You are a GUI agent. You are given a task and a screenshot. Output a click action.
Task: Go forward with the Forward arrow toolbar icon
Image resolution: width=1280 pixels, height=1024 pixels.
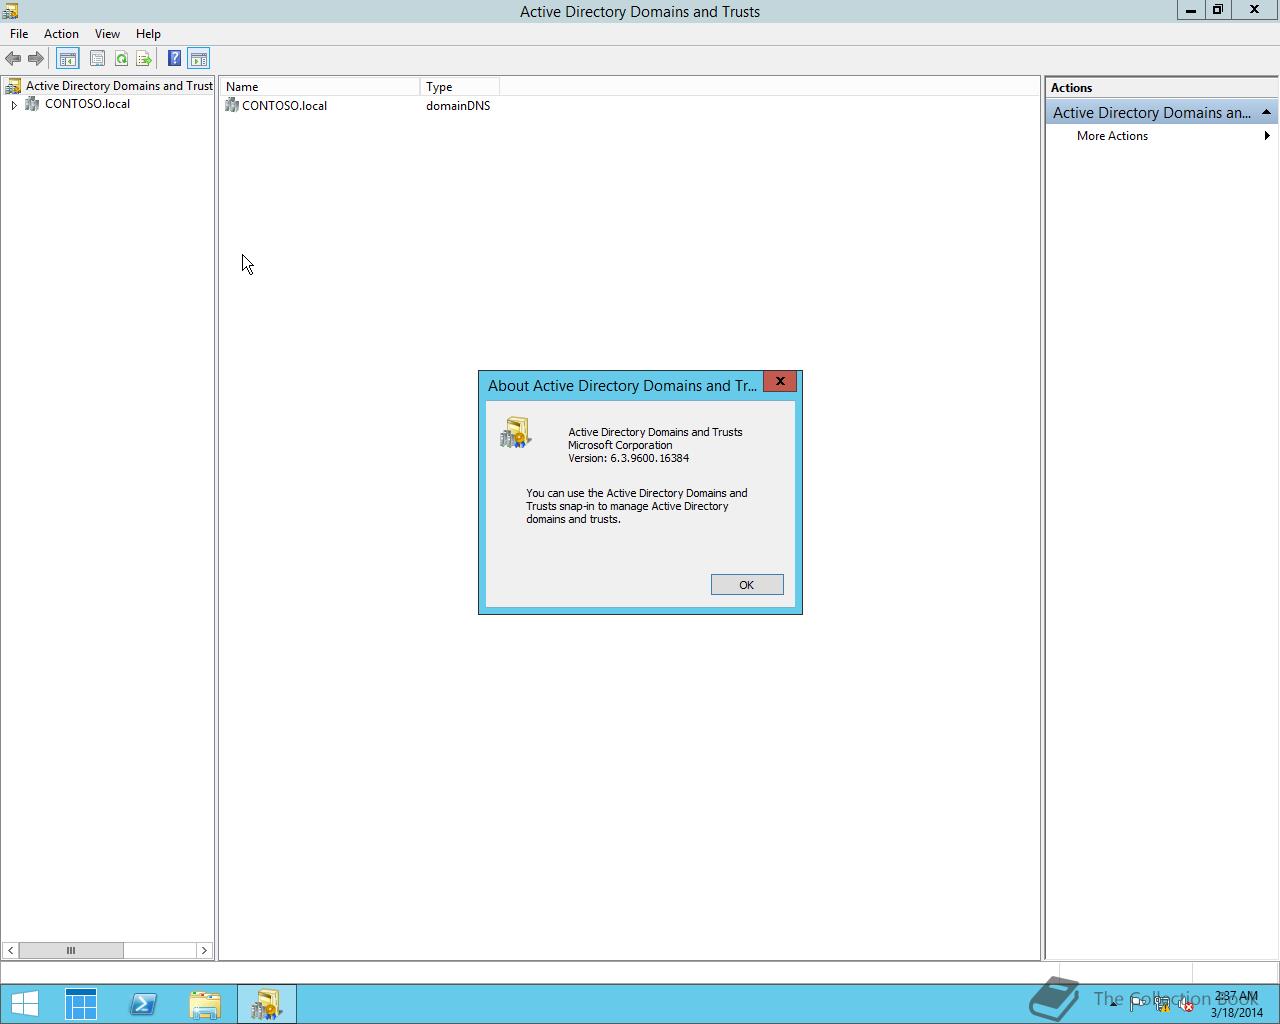click(x=36, y=59)
